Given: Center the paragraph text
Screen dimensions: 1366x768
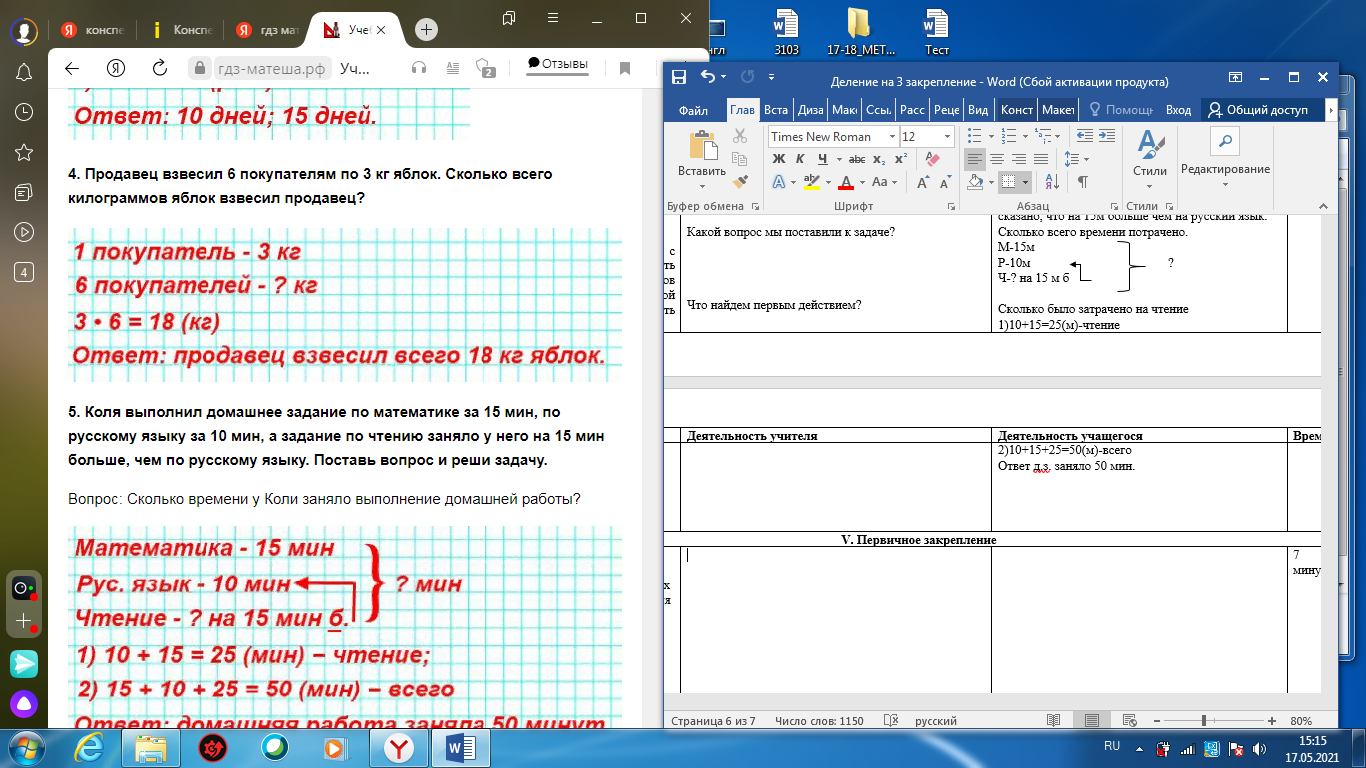Looking at the screenshot, I should pyautogui.click(x=997, y=159).
